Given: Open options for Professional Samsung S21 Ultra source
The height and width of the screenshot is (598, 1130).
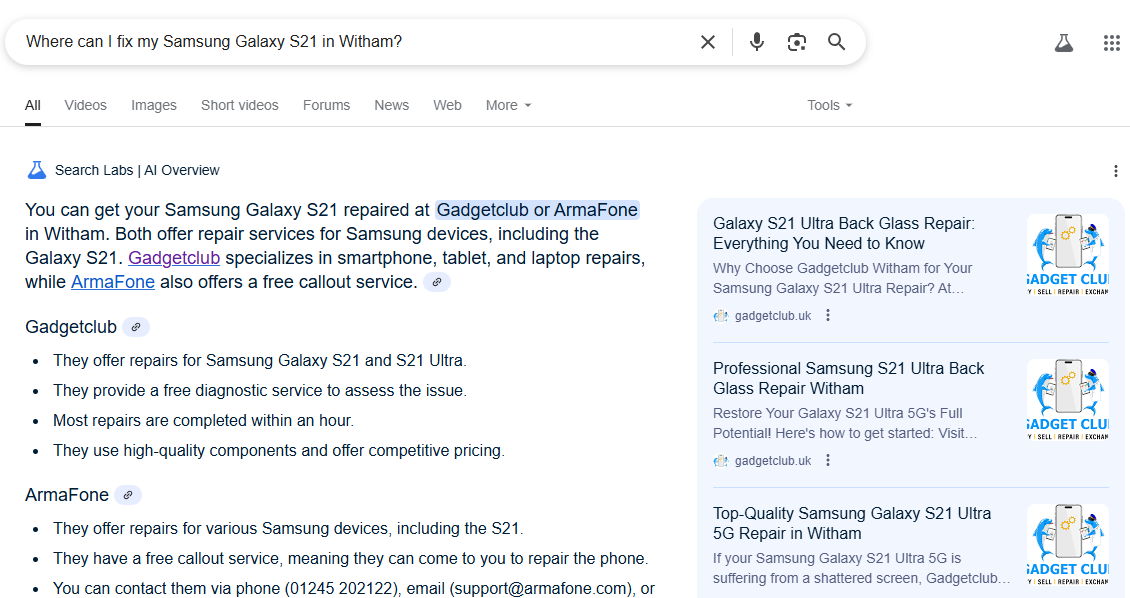Looking at the screenshot, I should coord(828,460).
